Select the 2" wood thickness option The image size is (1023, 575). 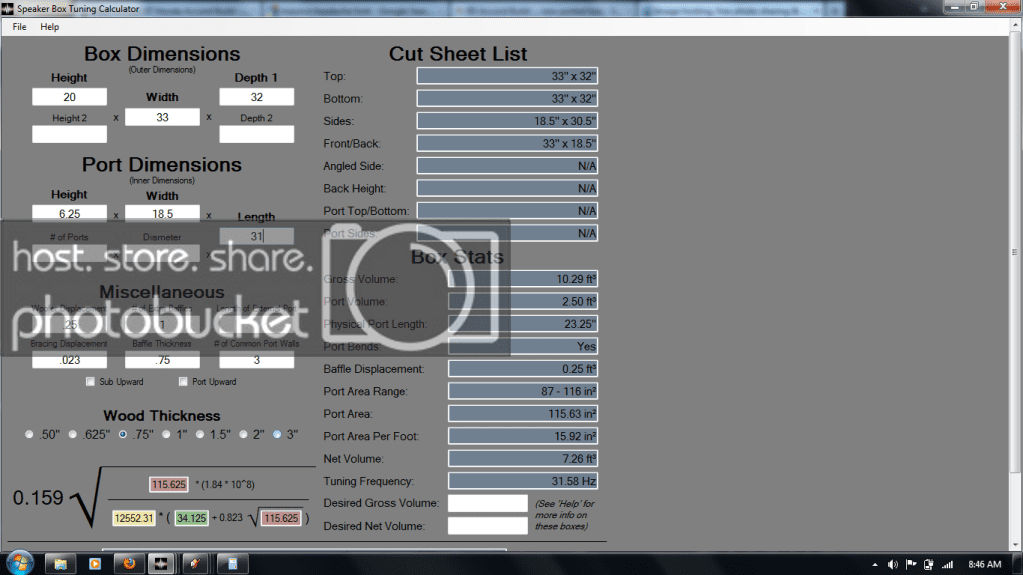click(243, 434)
